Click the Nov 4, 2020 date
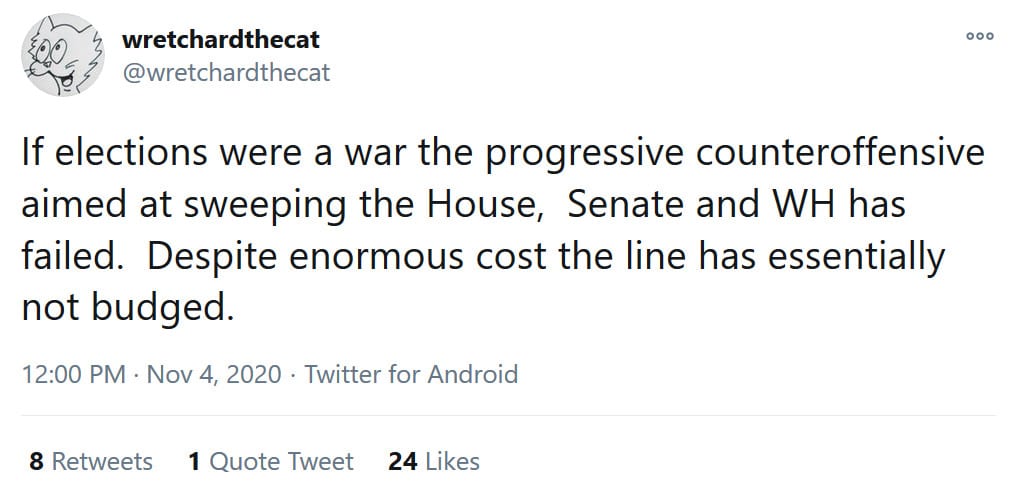 [x=214, y=375]
